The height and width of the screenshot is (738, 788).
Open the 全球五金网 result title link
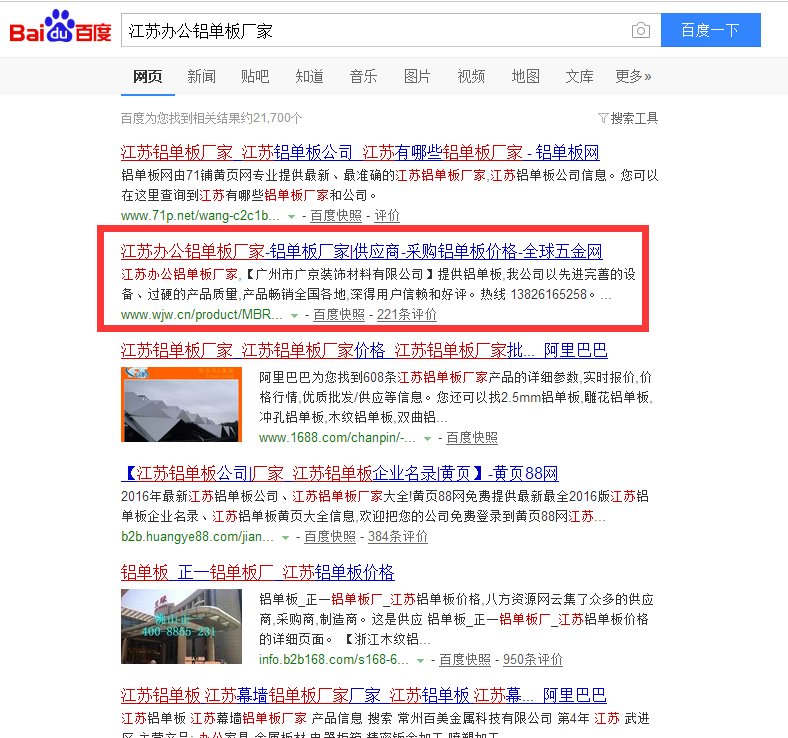point(361,251)
